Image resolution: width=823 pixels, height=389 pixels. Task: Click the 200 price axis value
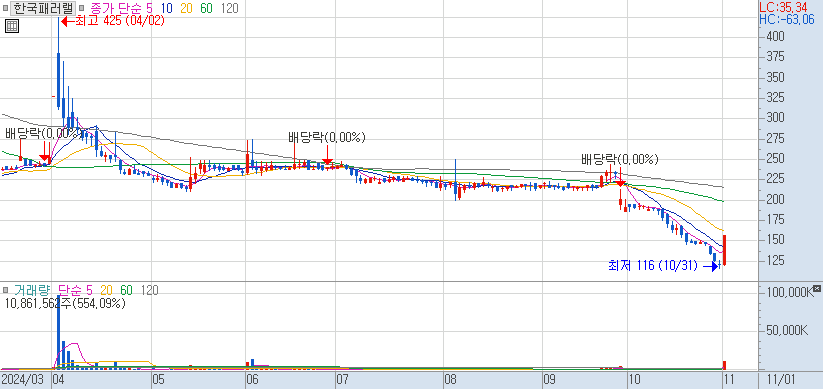click(775, 199)
